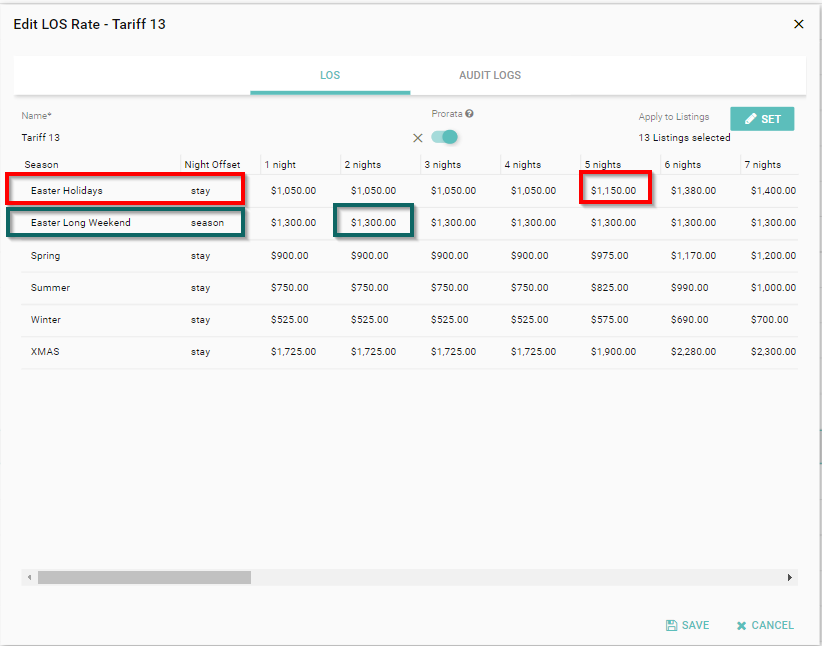Toggle the Prorata switch off

tap(445, 137)
